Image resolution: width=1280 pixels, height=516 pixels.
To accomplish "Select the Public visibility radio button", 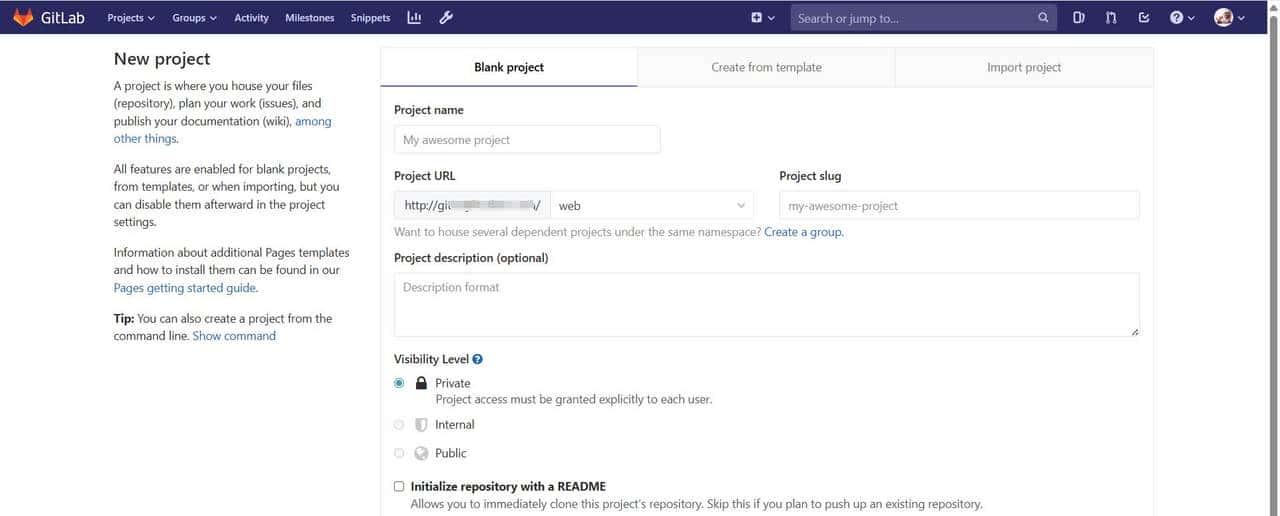I will click(399, 453).
